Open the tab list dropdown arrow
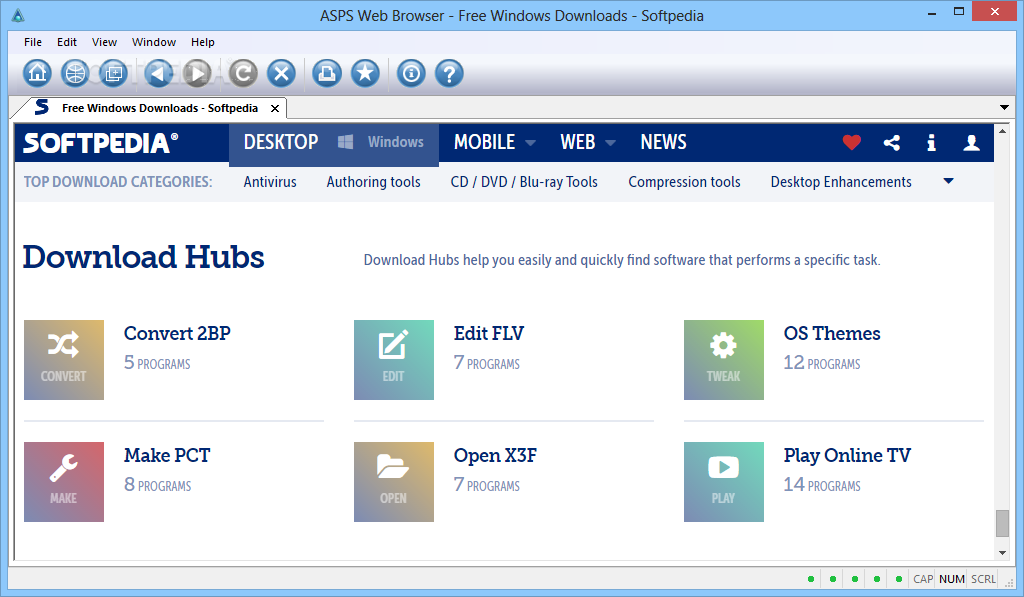Image resolution: width=1024 pixels, height=597 pixels. click(x=1004, y=107)
